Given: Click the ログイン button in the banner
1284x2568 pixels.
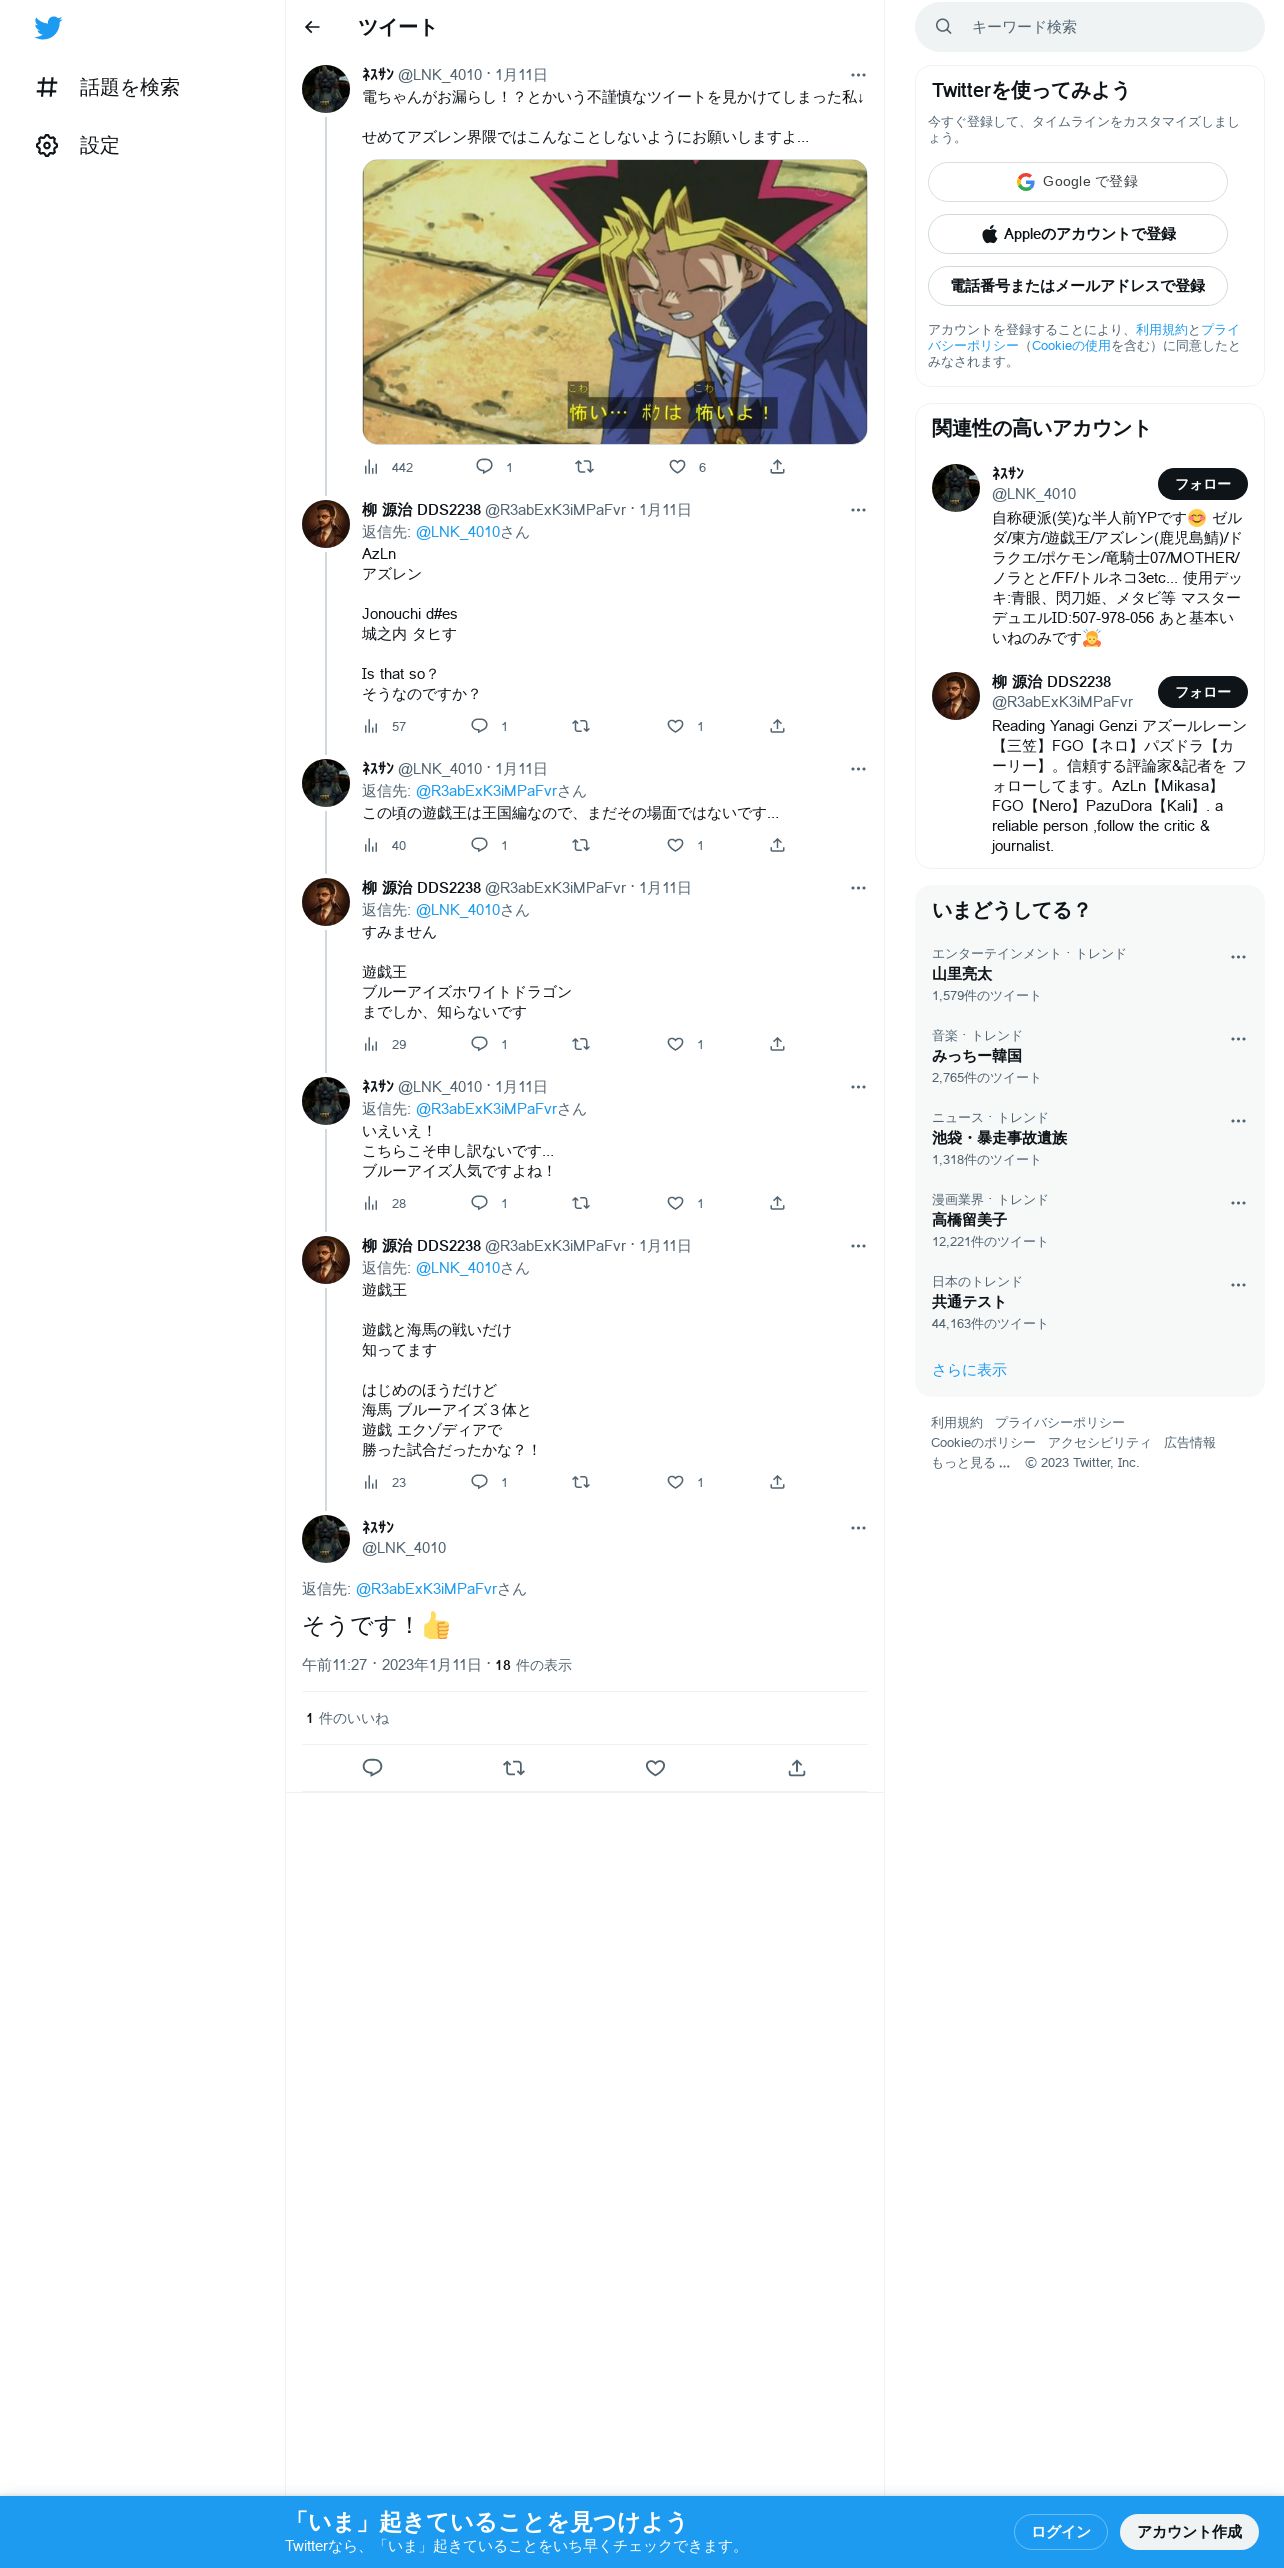Looking at the screenshot, I should pos(1061,2532).
